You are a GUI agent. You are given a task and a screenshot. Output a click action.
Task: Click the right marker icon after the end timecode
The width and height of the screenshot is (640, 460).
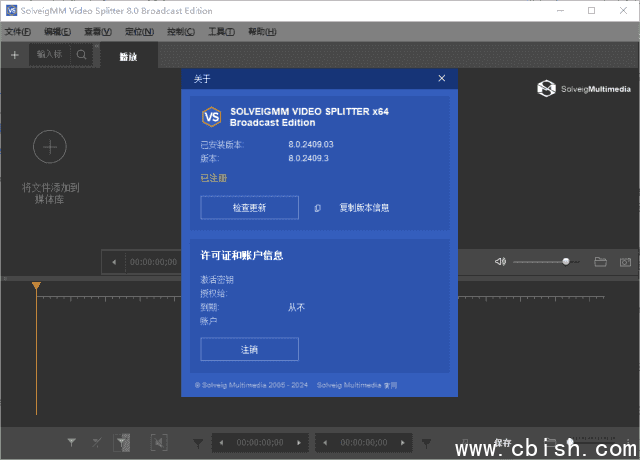point(427,443)
